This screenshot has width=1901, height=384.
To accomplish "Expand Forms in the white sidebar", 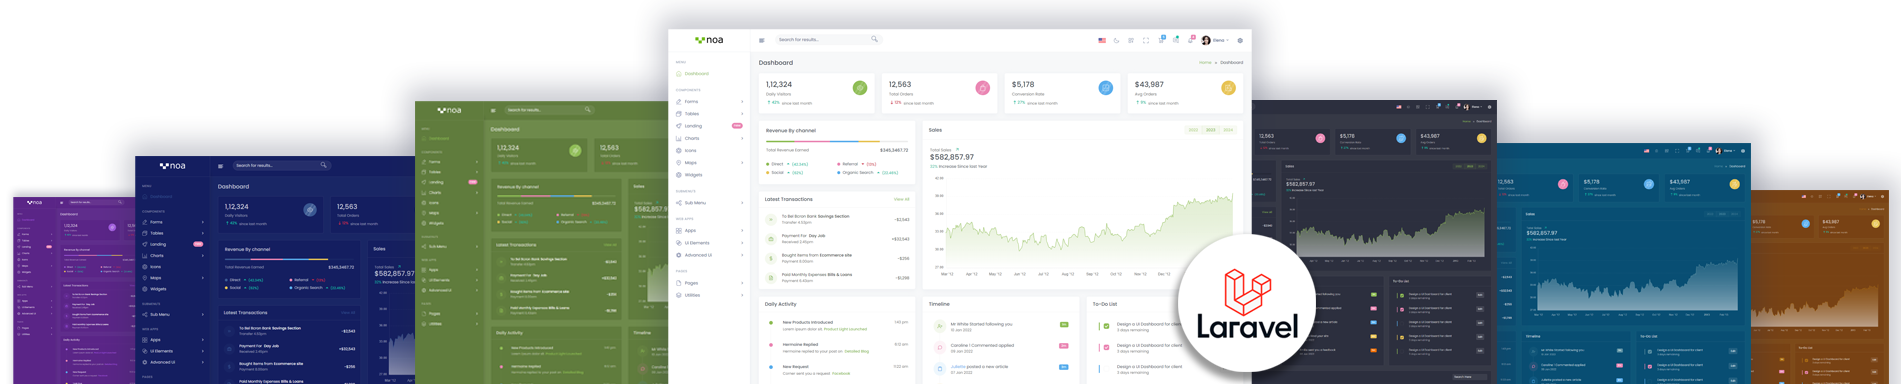I will pyautogui.click(x=710, y=102).
